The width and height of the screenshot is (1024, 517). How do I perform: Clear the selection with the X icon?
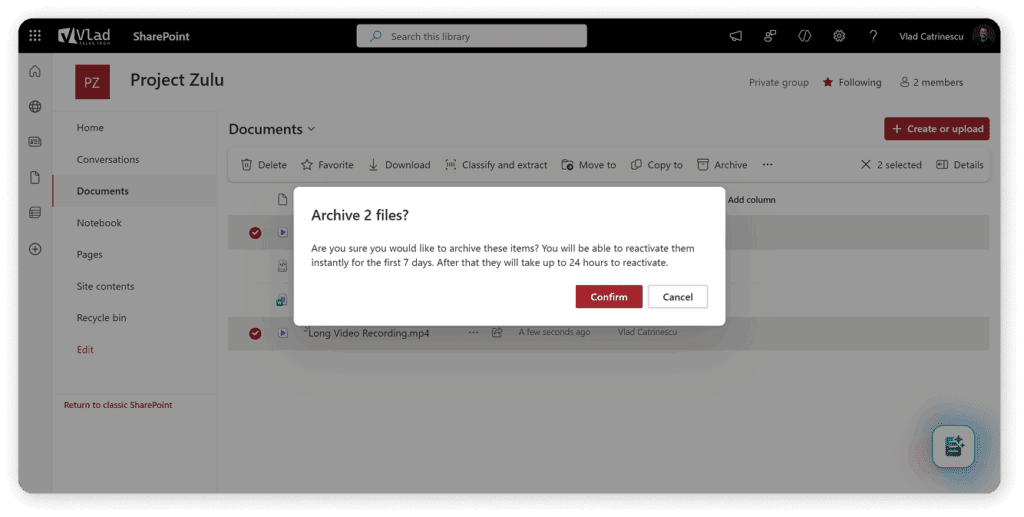point(865,164)
